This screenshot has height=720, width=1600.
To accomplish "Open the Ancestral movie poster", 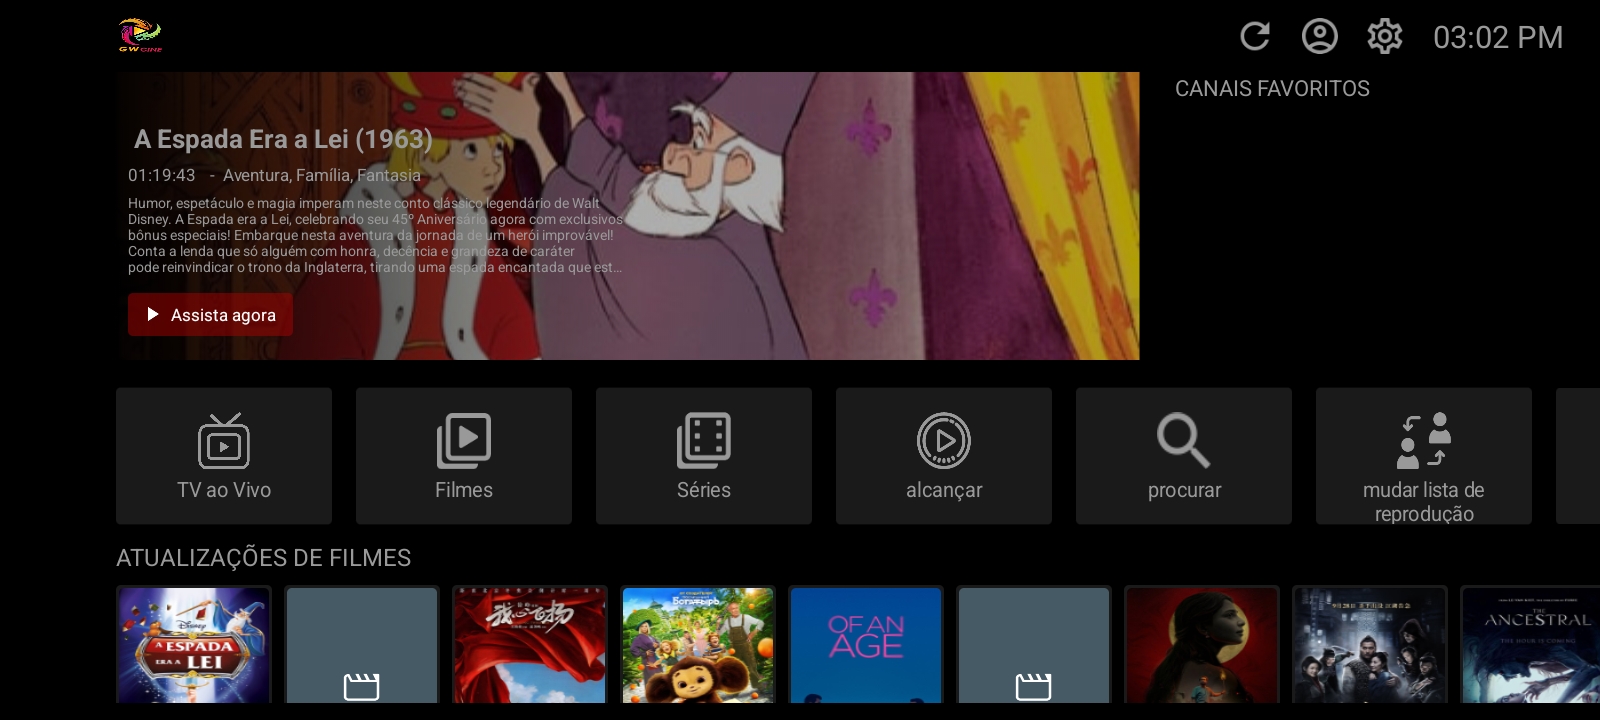I will (1530, 645).
